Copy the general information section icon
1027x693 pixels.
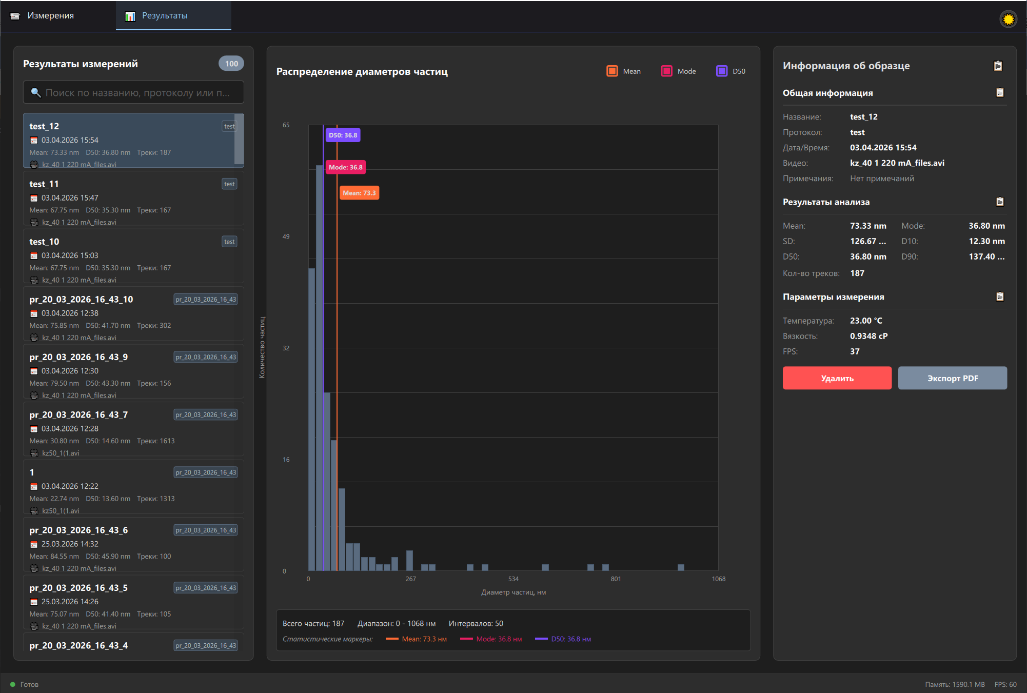coord(999,93)
